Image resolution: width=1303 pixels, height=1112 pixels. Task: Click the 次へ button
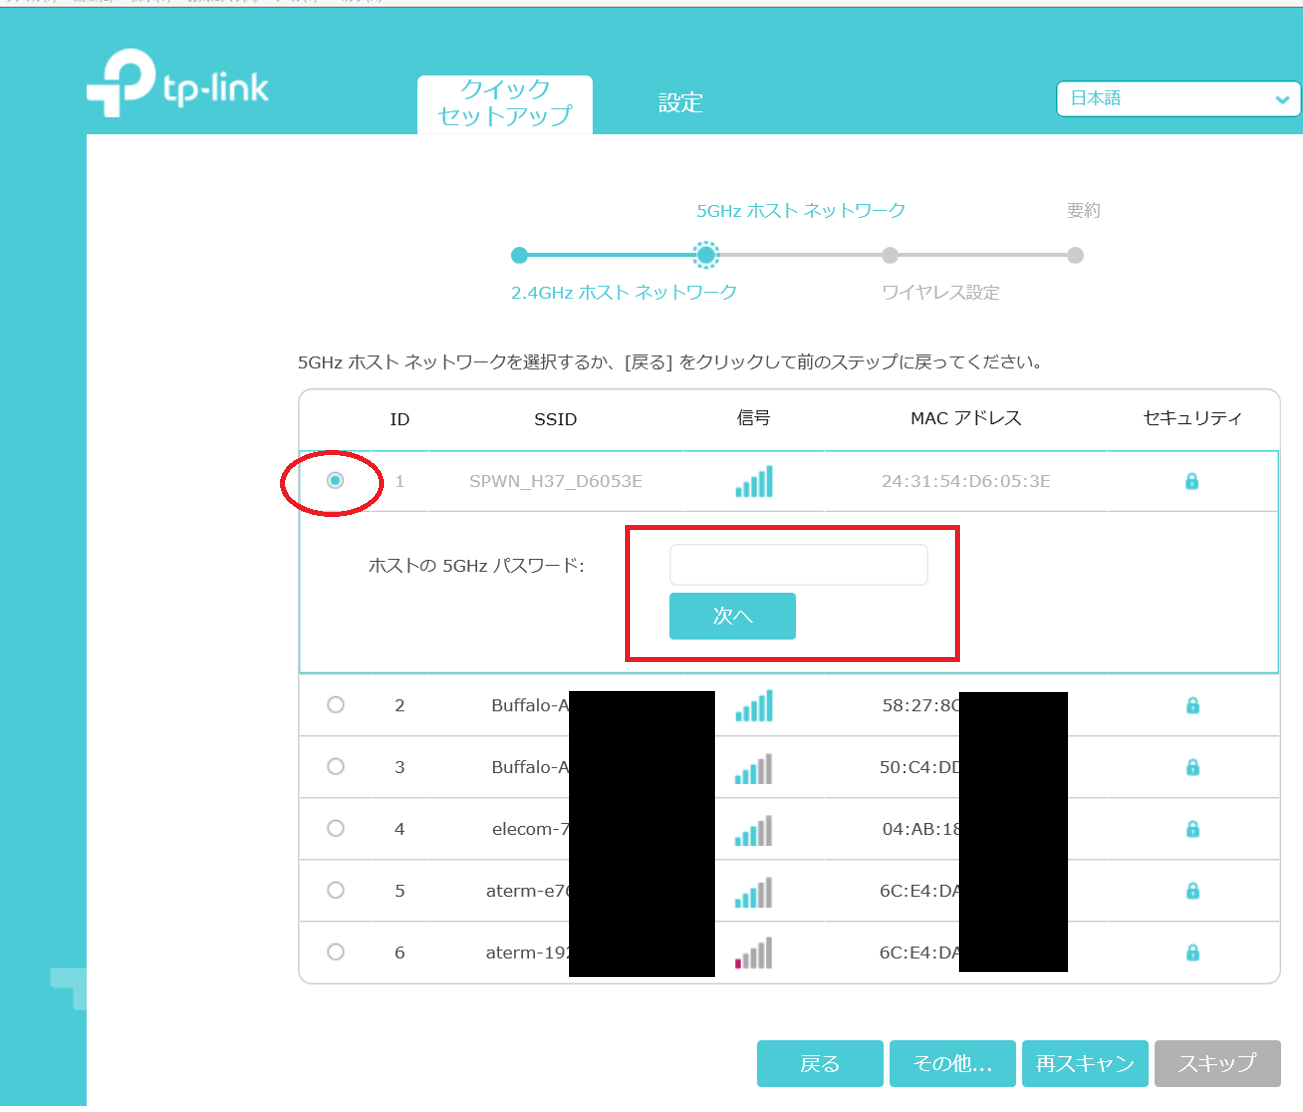point(732,616)
